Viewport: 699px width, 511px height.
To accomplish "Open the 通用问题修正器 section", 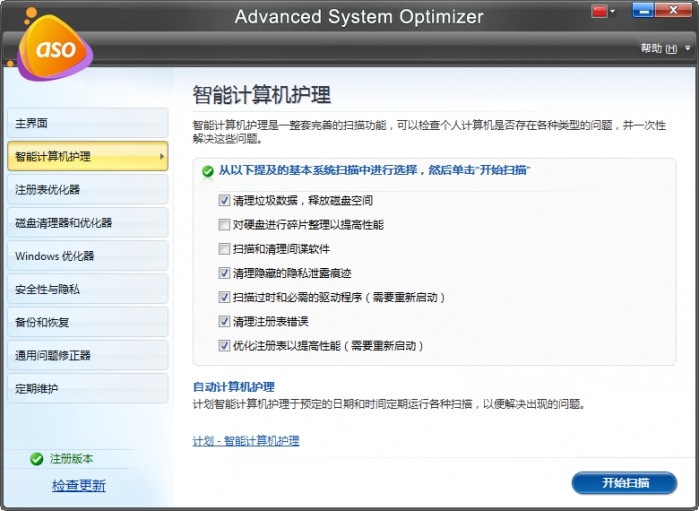I will point(88,355).
